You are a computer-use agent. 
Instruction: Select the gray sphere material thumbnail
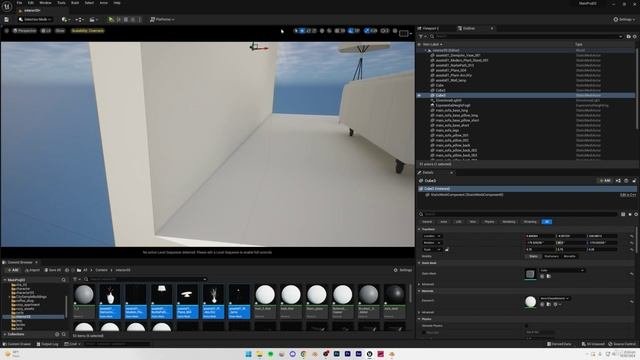pyautogui.click(x=84, y=294)
